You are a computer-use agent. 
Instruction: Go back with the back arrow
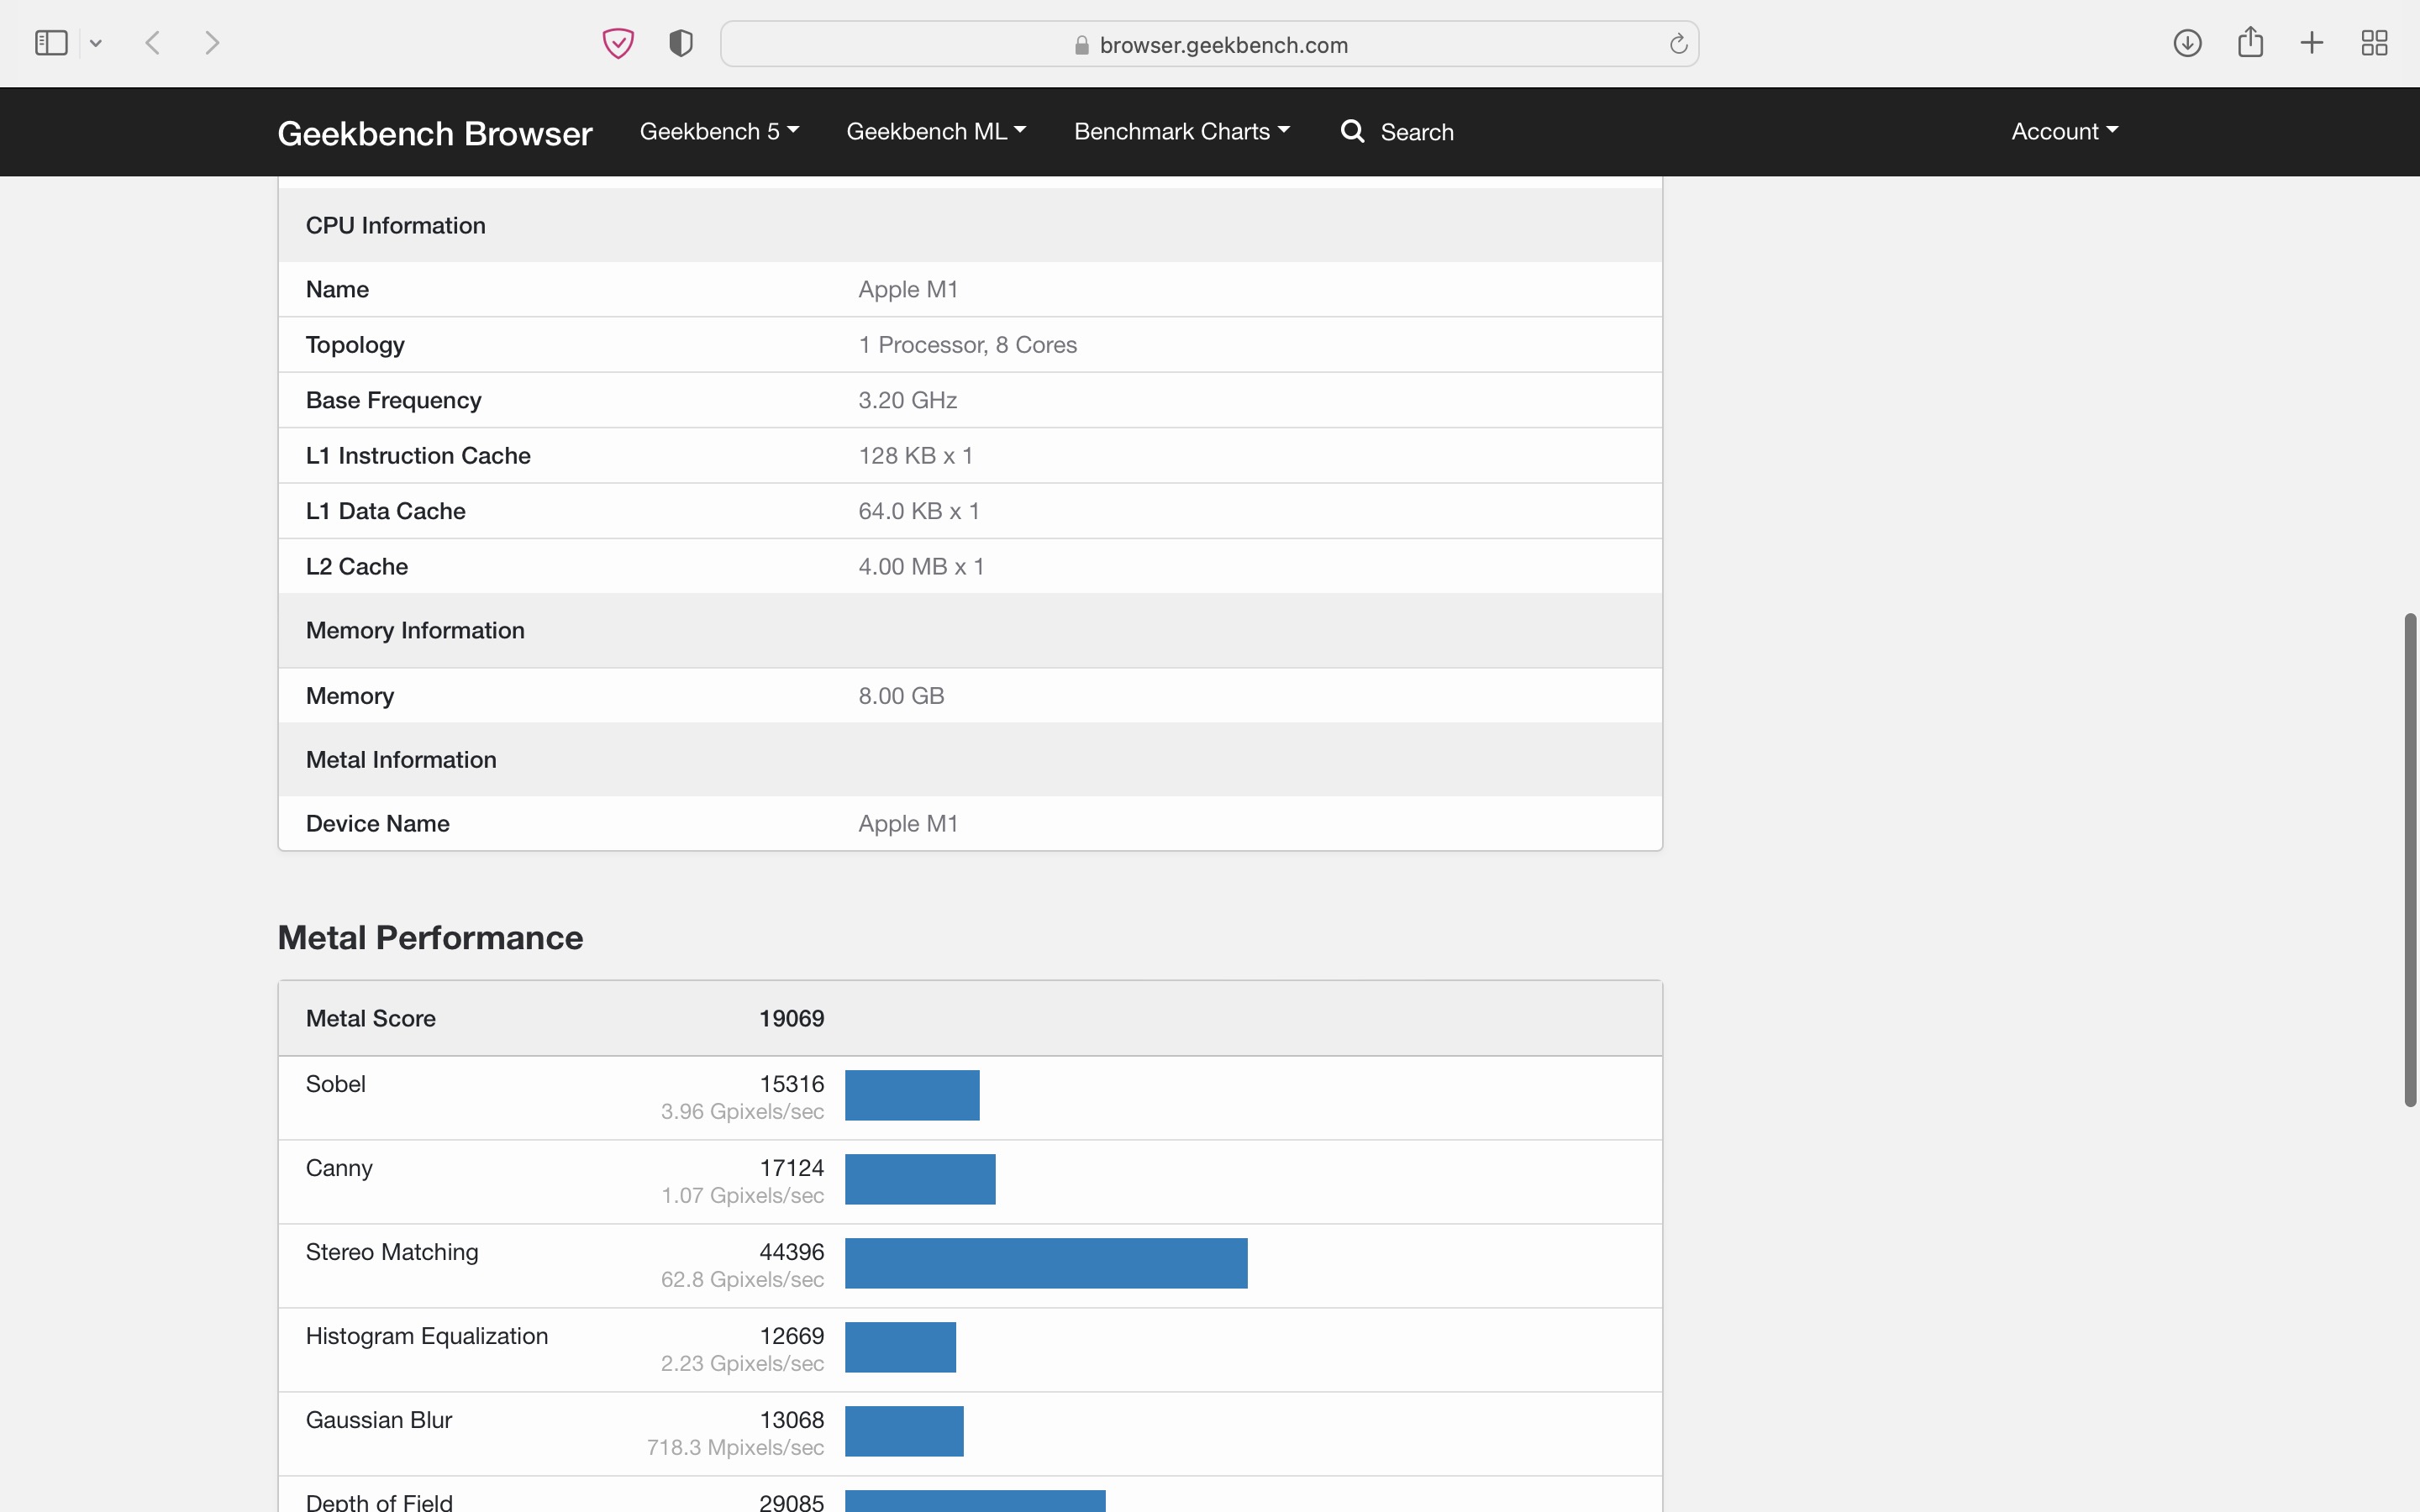[153, 43]
